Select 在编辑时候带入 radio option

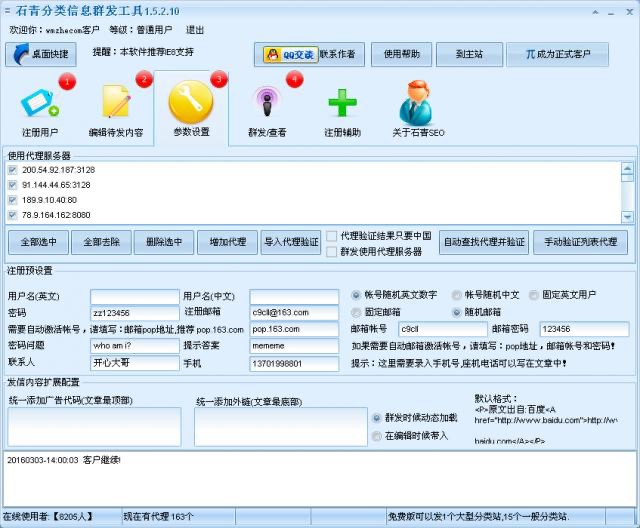point(376,436)
